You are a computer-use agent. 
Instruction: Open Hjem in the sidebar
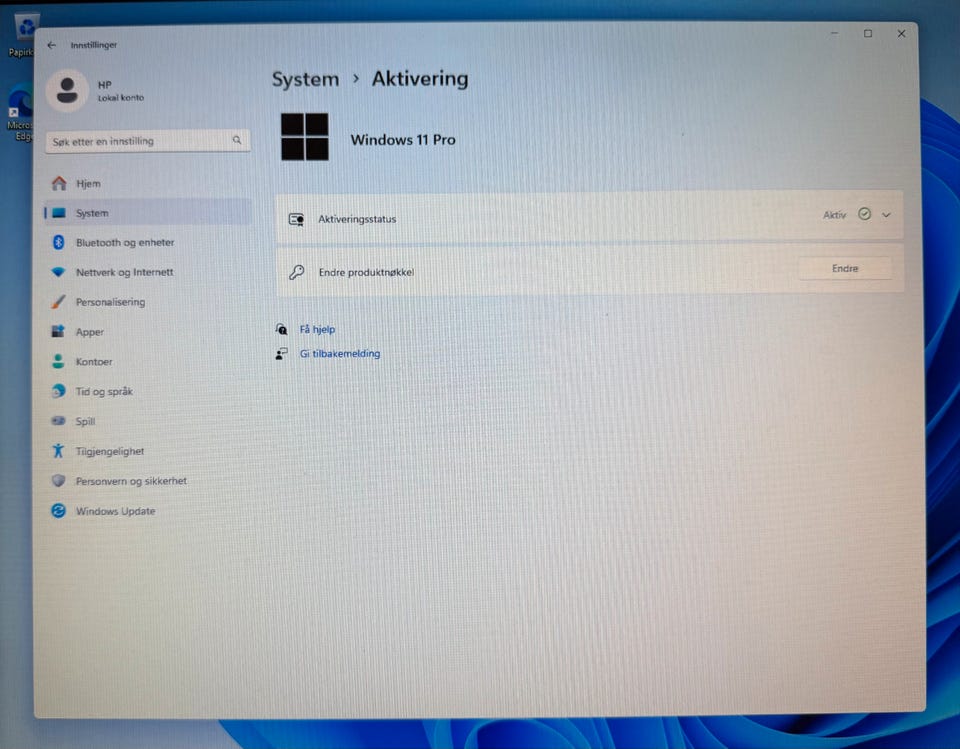(x=148, y=184)
